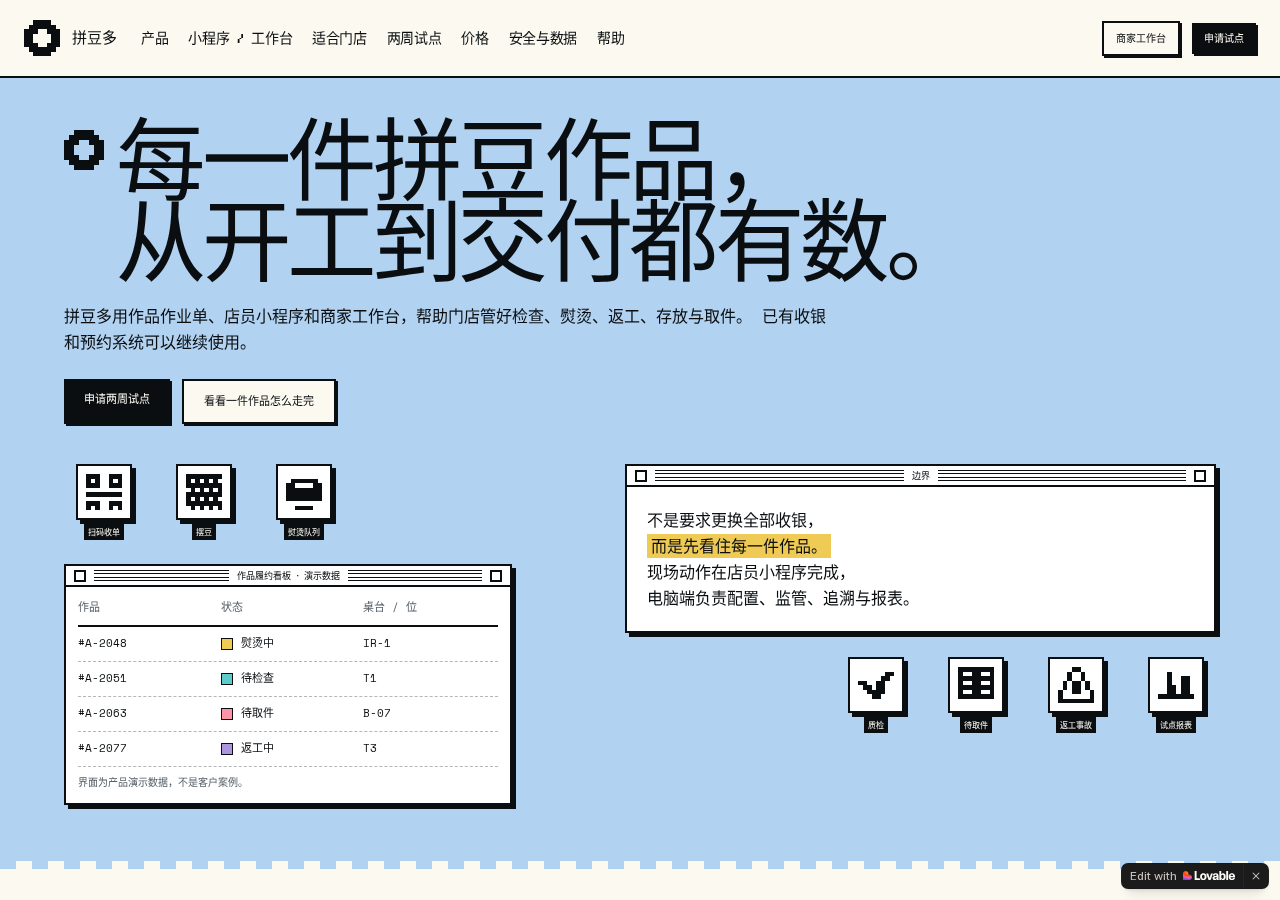The width and height of the screenshot is (1280, 900).
Task: Click the 边界 window title
Action: pos(921,476)
